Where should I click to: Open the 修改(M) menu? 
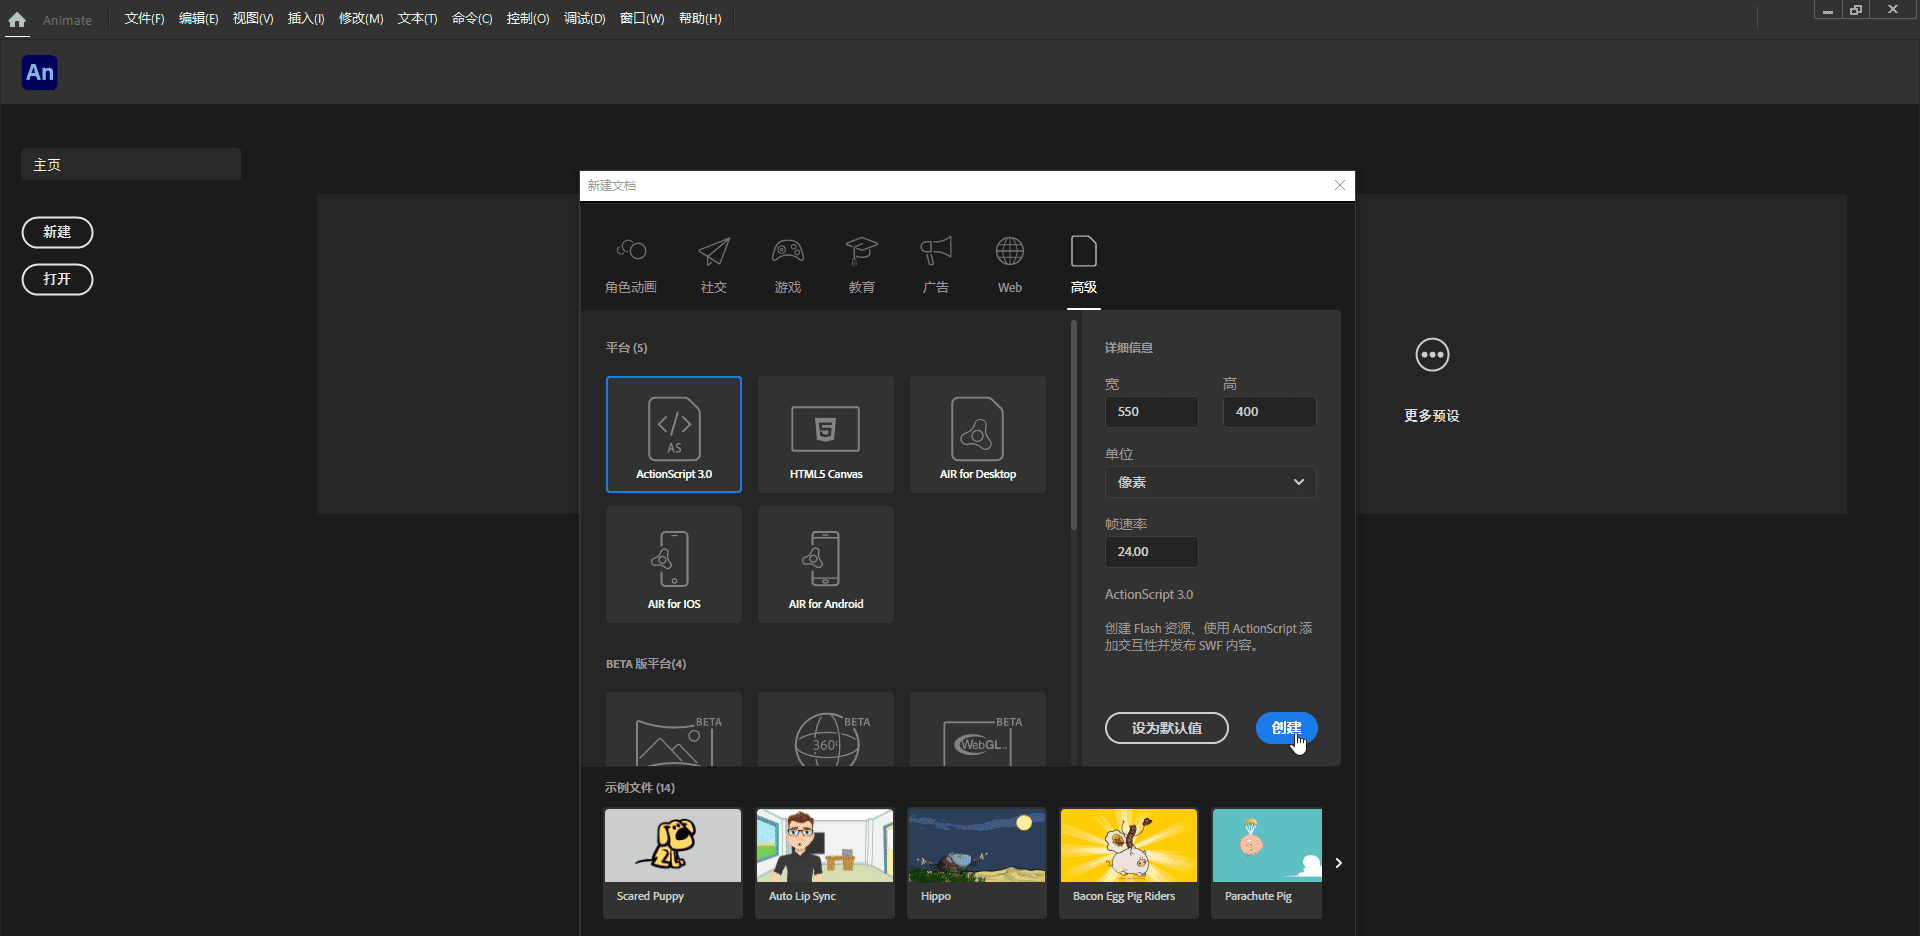click(361, 19)
